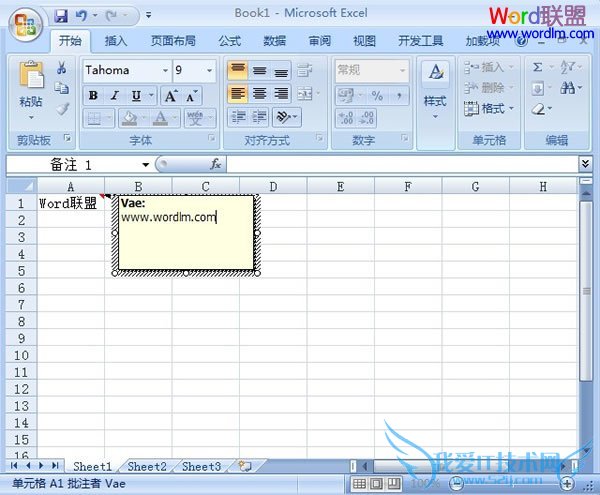Activate the Format Painter brush

pyautogui.click(x=62, y=109)
